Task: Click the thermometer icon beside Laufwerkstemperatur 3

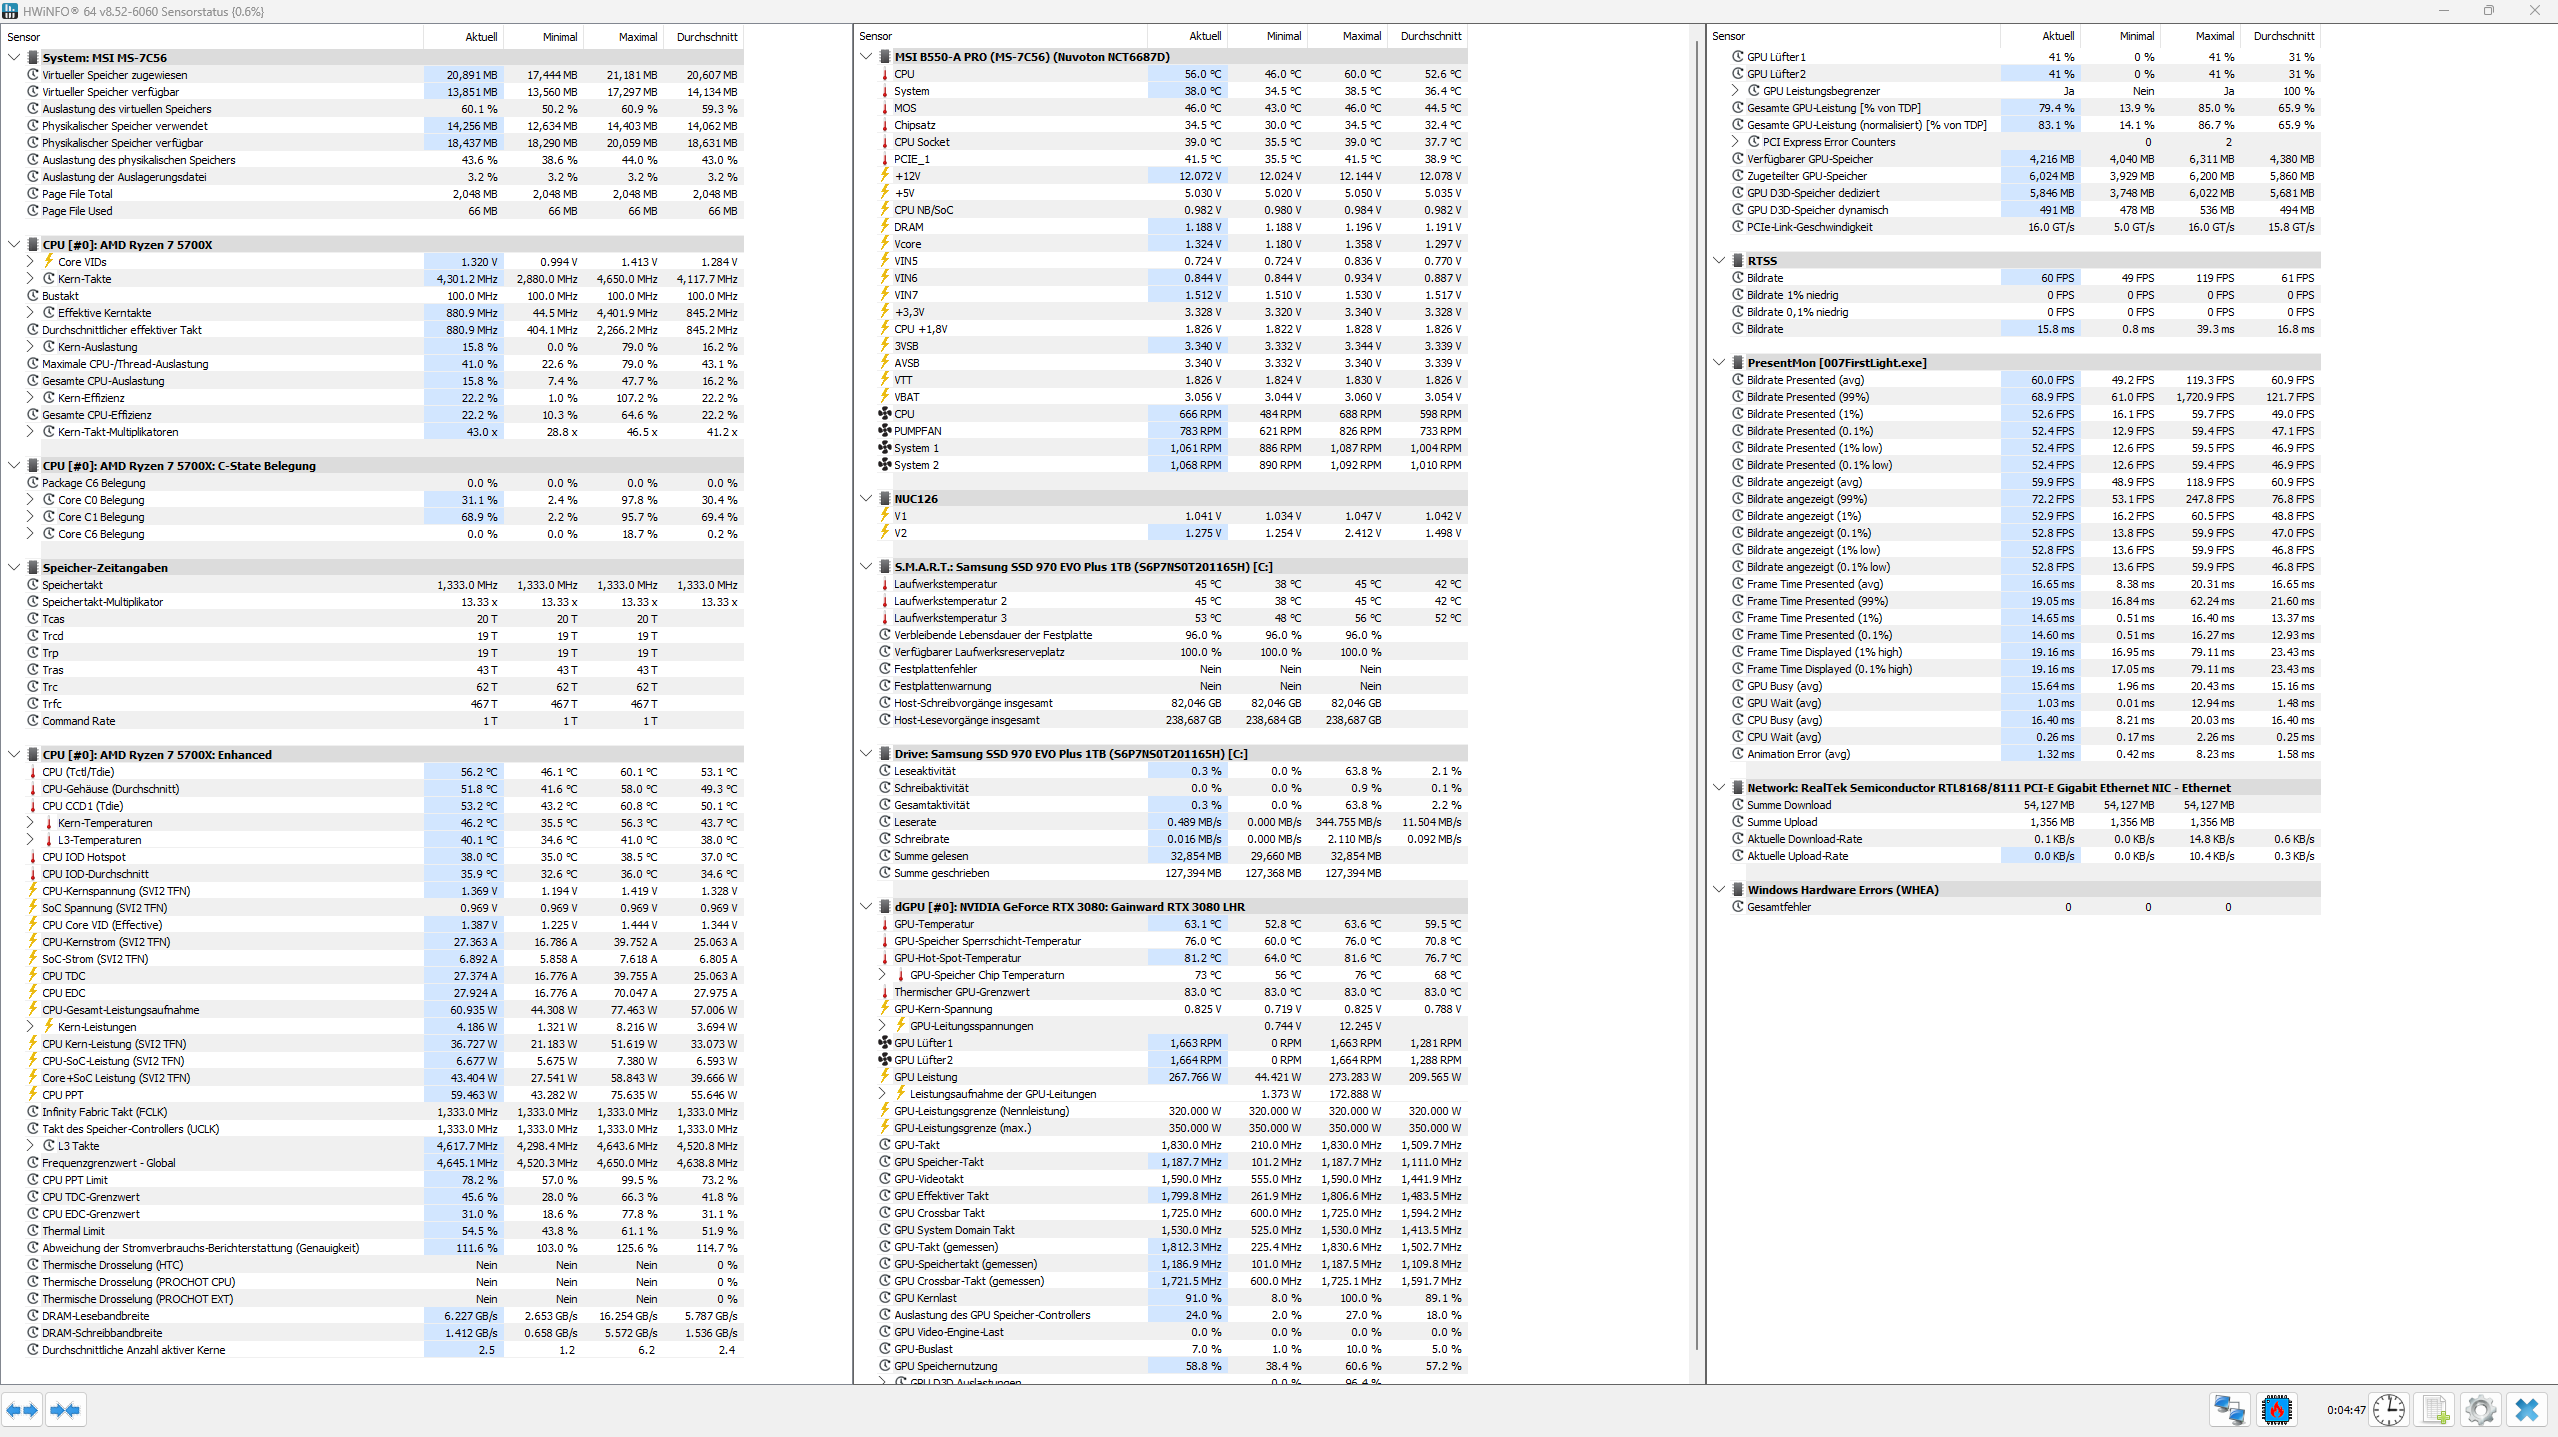Action: pyautogui.click(x=884, y=618)
